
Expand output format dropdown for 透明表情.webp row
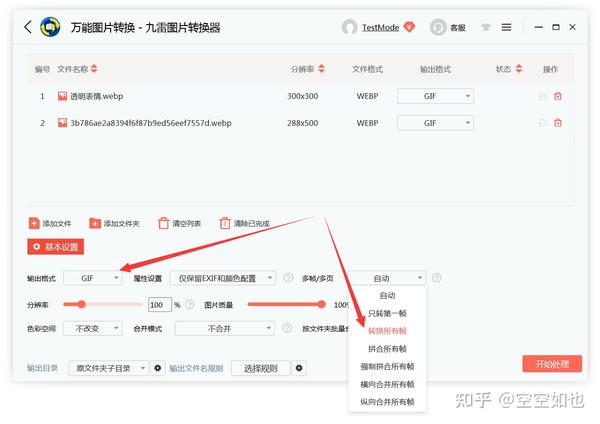point(435,96)
